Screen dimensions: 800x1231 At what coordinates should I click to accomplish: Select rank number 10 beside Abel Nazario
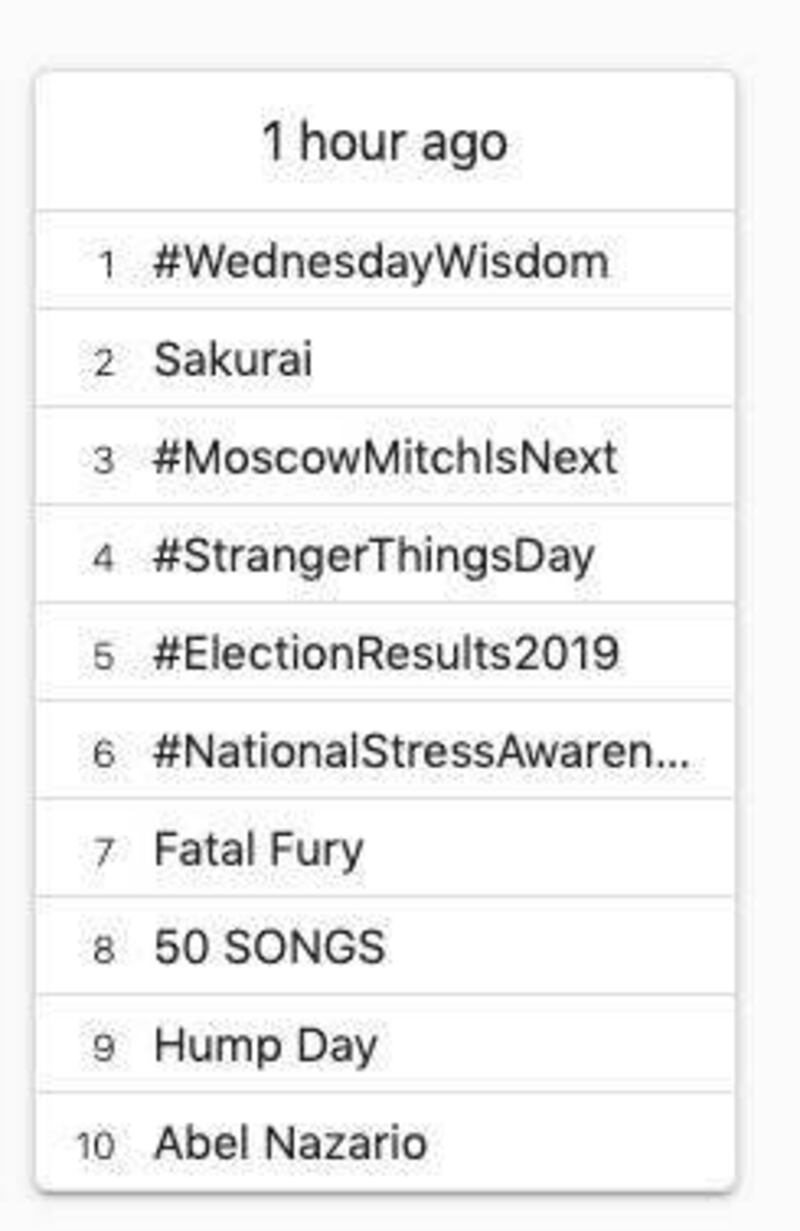96,1145
